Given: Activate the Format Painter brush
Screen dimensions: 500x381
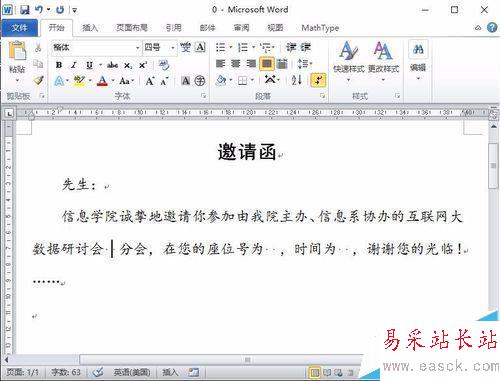Looking at the screenshot, I should point(39,80).
